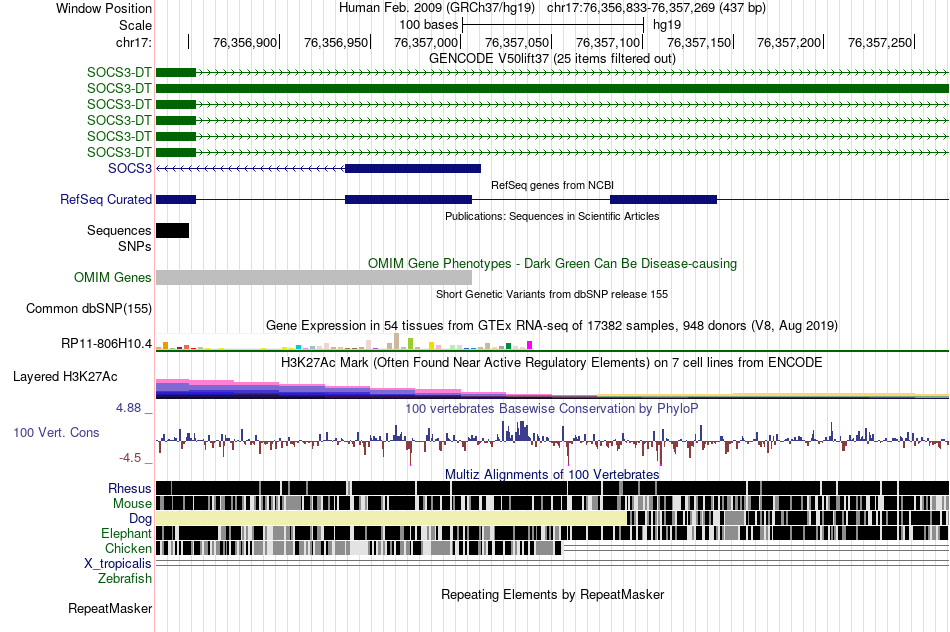Click the RefSeq genes from NCBI title

552,185
